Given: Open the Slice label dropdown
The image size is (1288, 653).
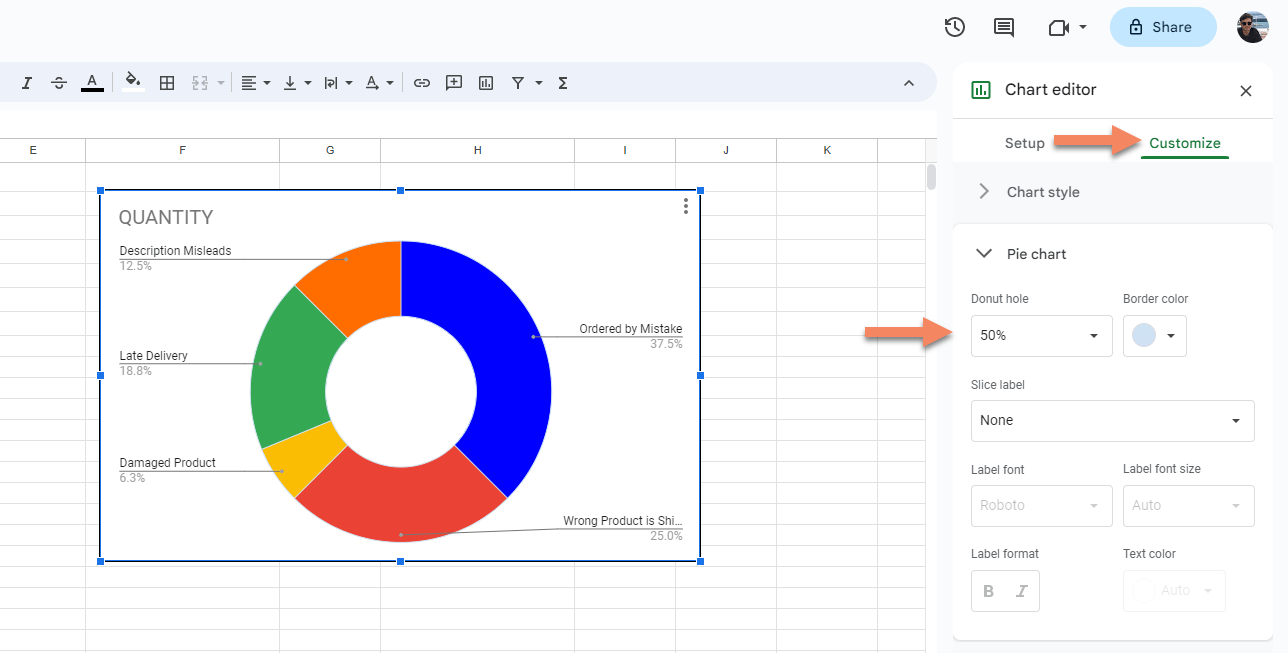Looking at the screenshot, I should (x=1112, y=420).
